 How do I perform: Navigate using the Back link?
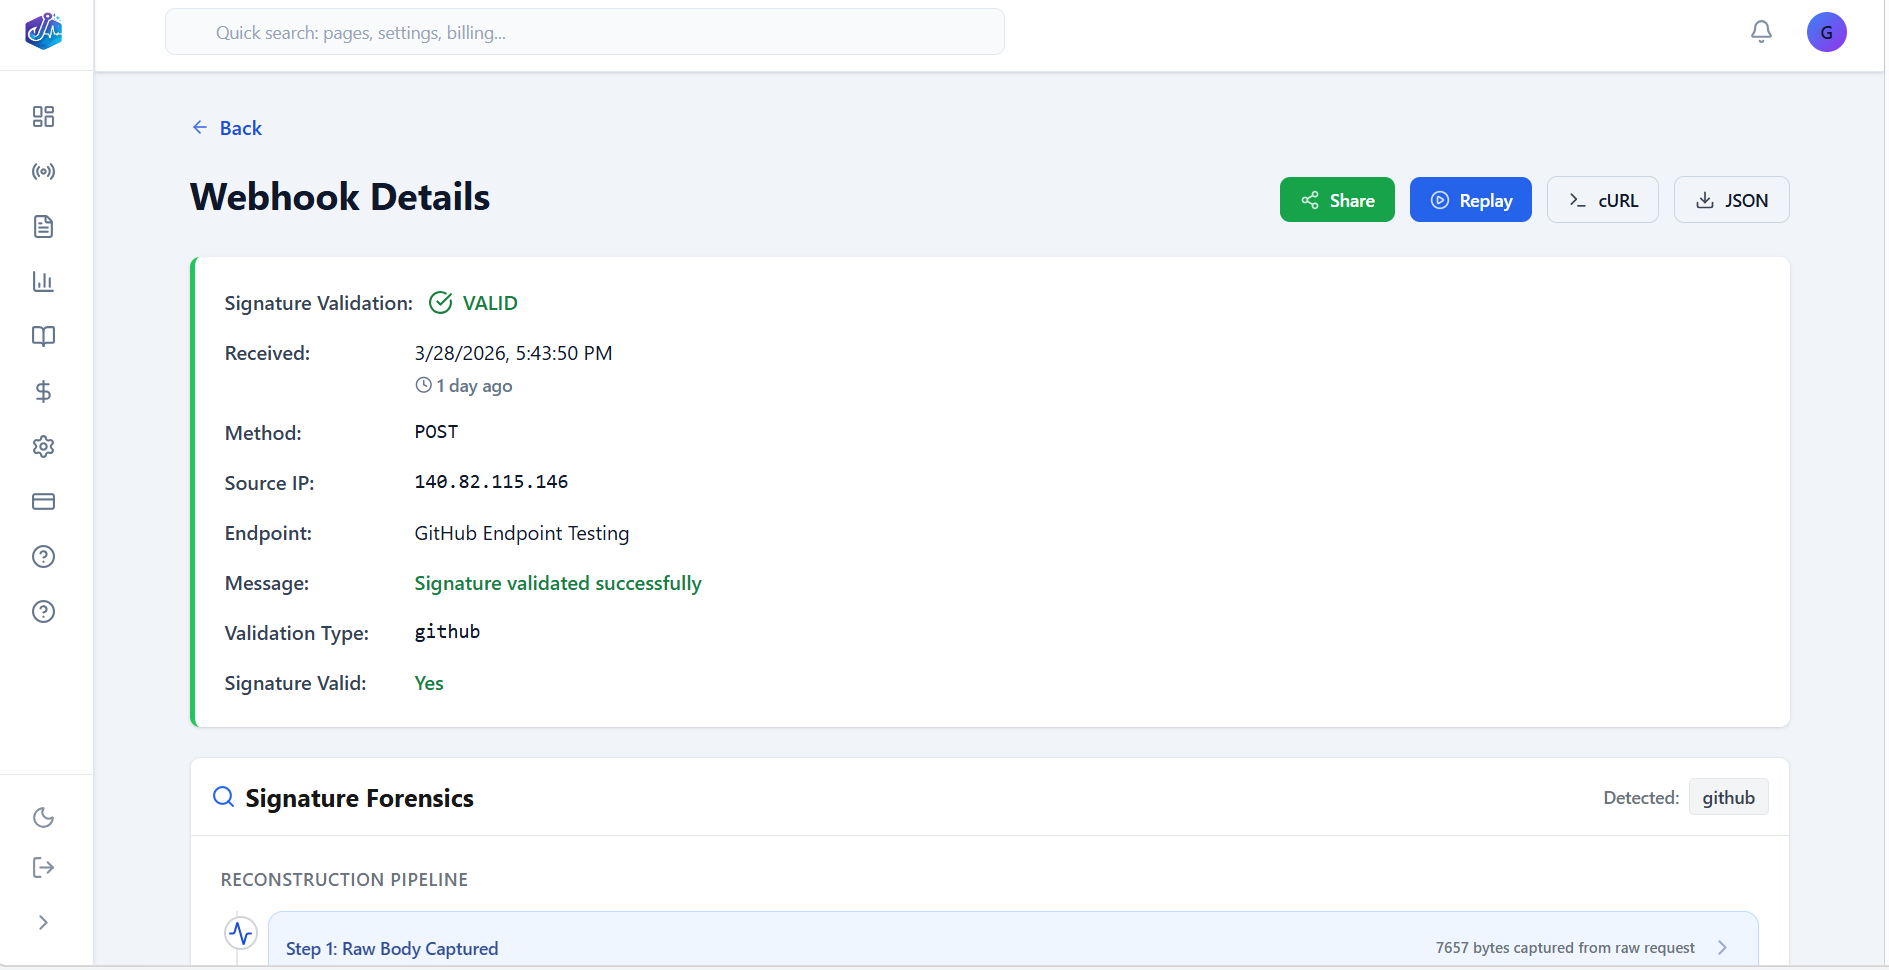click(226, 127)
